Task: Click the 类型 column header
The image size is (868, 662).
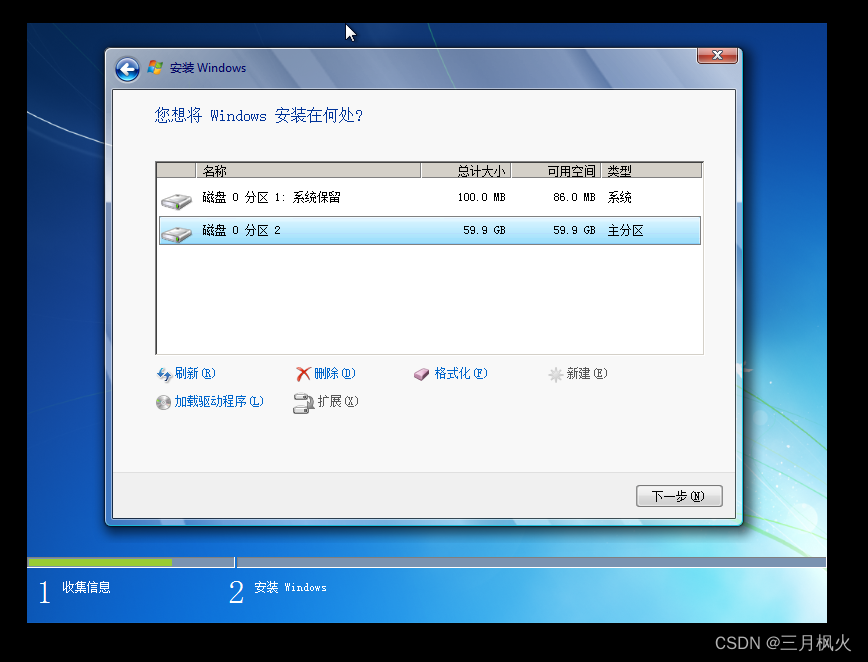Action: (652, 171)
